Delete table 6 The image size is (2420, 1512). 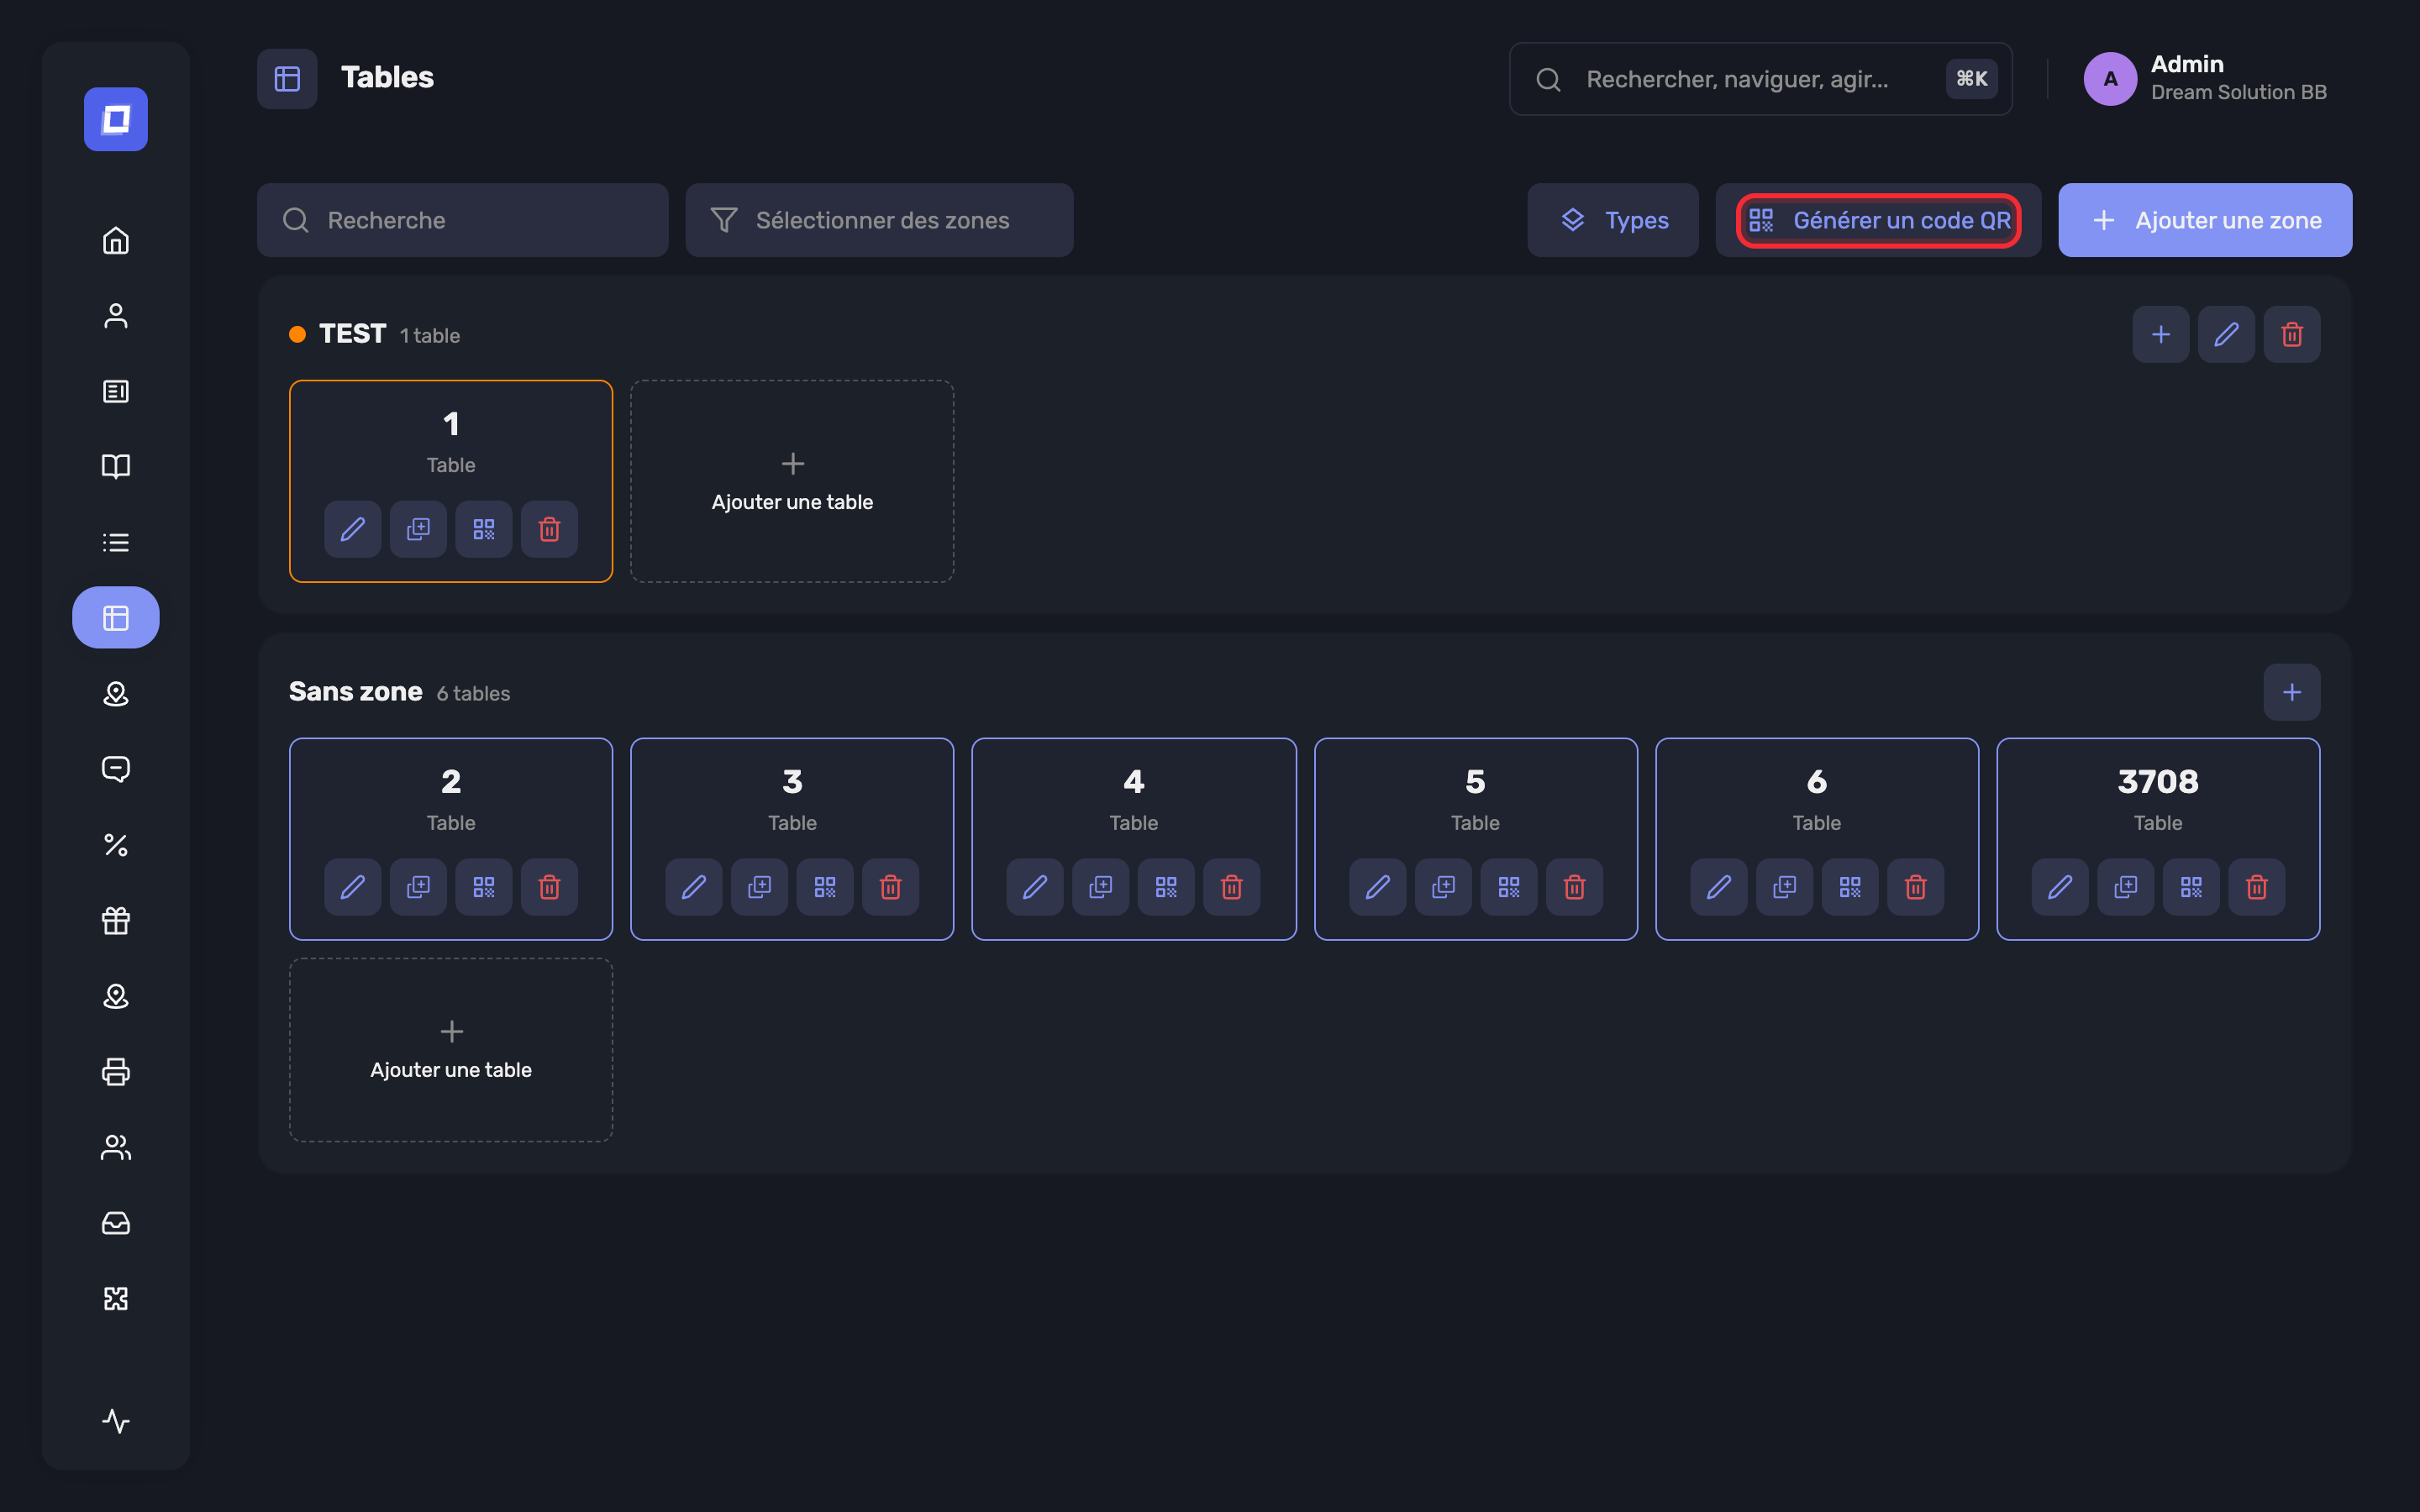click(1916, 887)
